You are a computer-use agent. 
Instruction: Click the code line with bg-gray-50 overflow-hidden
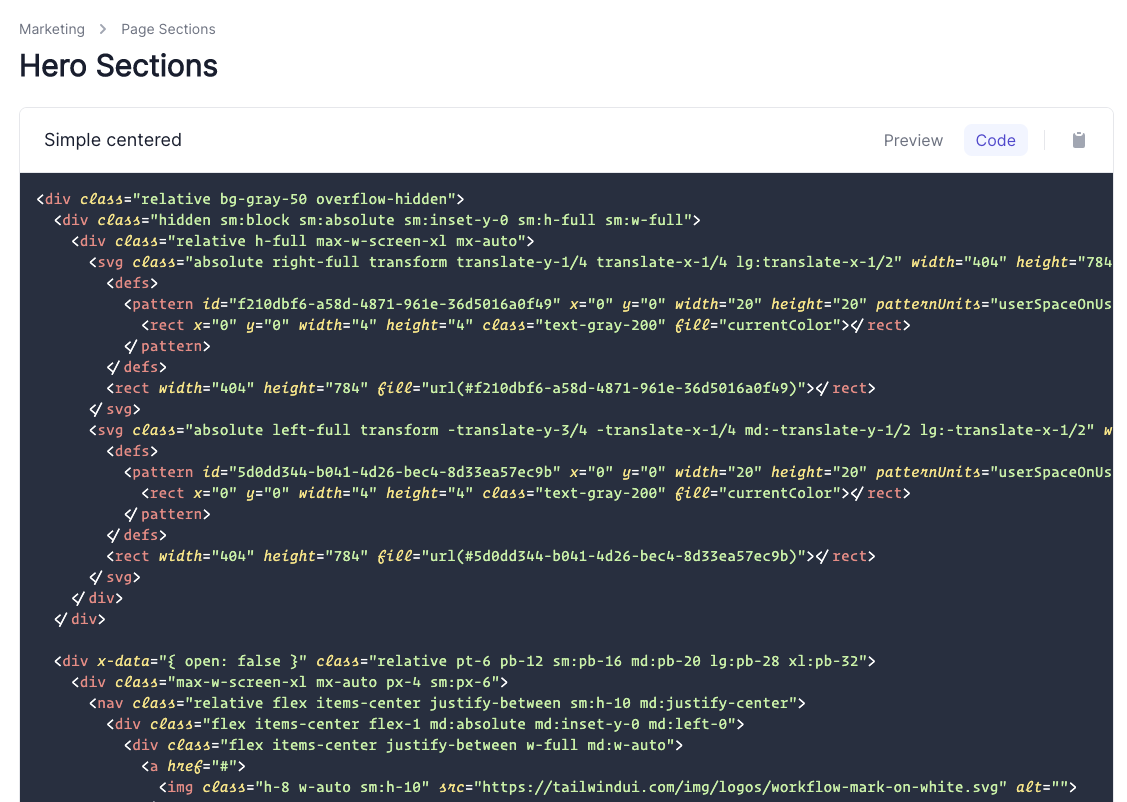tap(250, 199)
